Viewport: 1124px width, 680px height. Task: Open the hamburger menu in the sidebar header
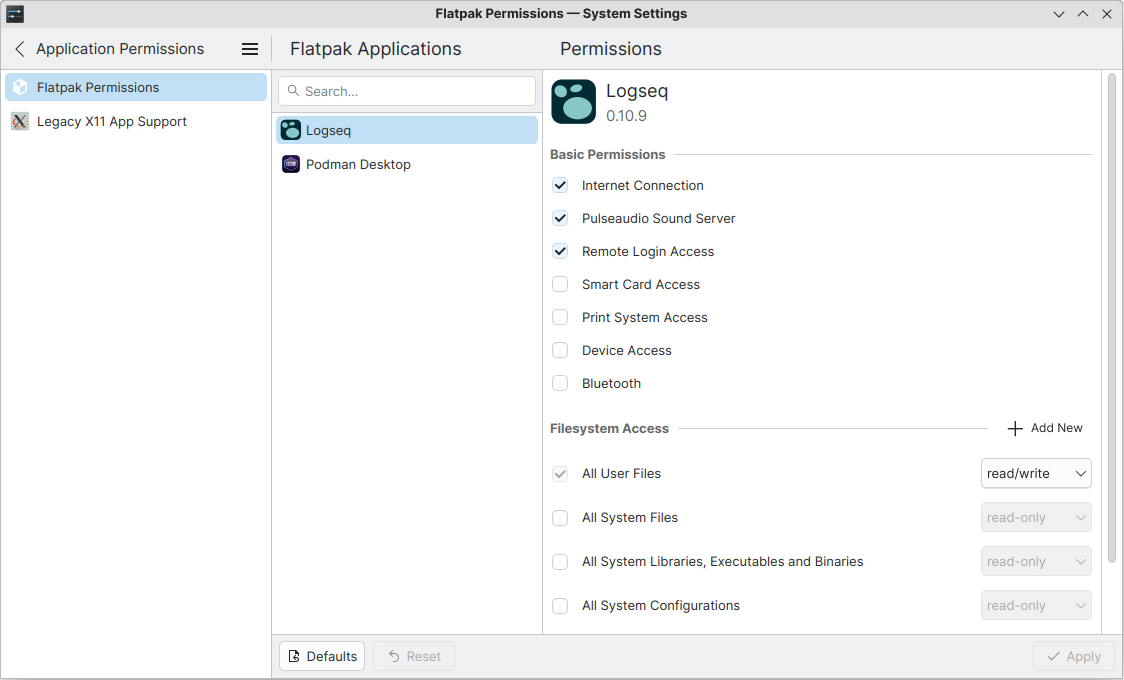point(249,49)
